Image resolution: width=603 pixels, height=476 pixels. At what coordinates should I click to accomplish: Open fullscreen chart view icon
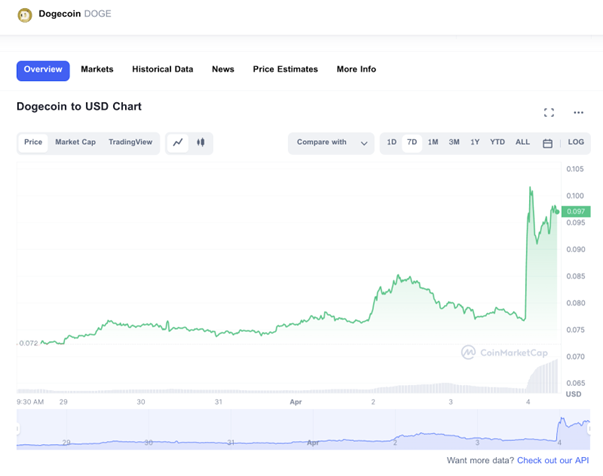point(549,112)
